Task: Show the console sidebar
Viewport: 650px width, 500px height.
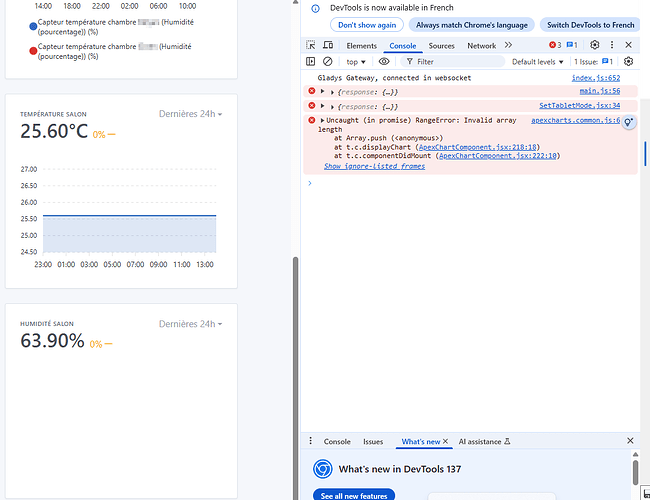Action: click(x=311, y=61)
